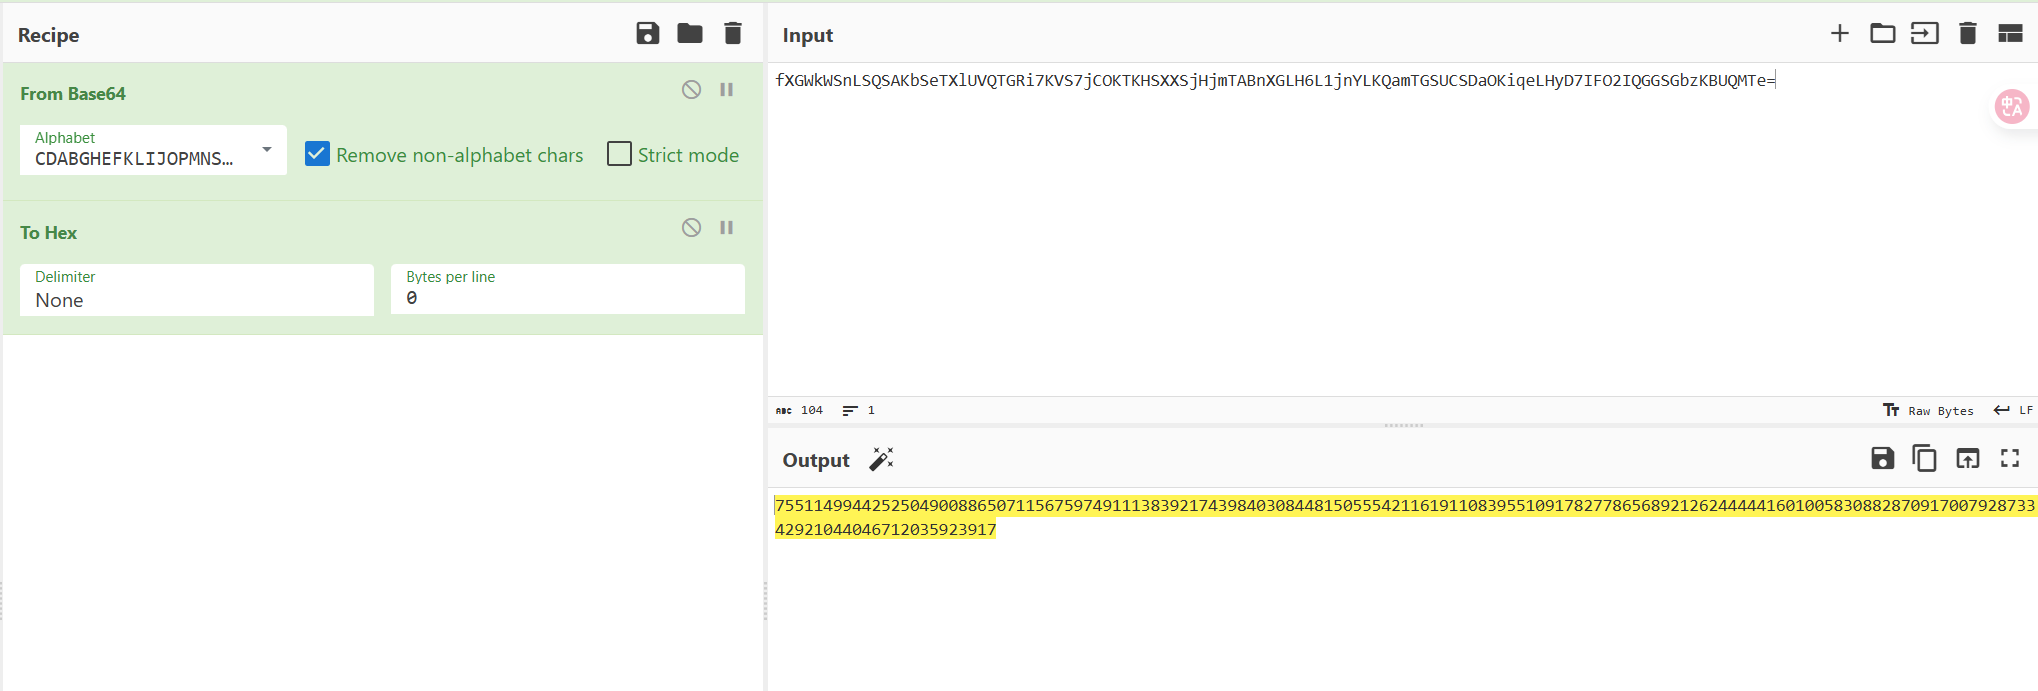Expand the Base64 Alphabet dropdown
The image size is (2038, 691).
point(266,150)
